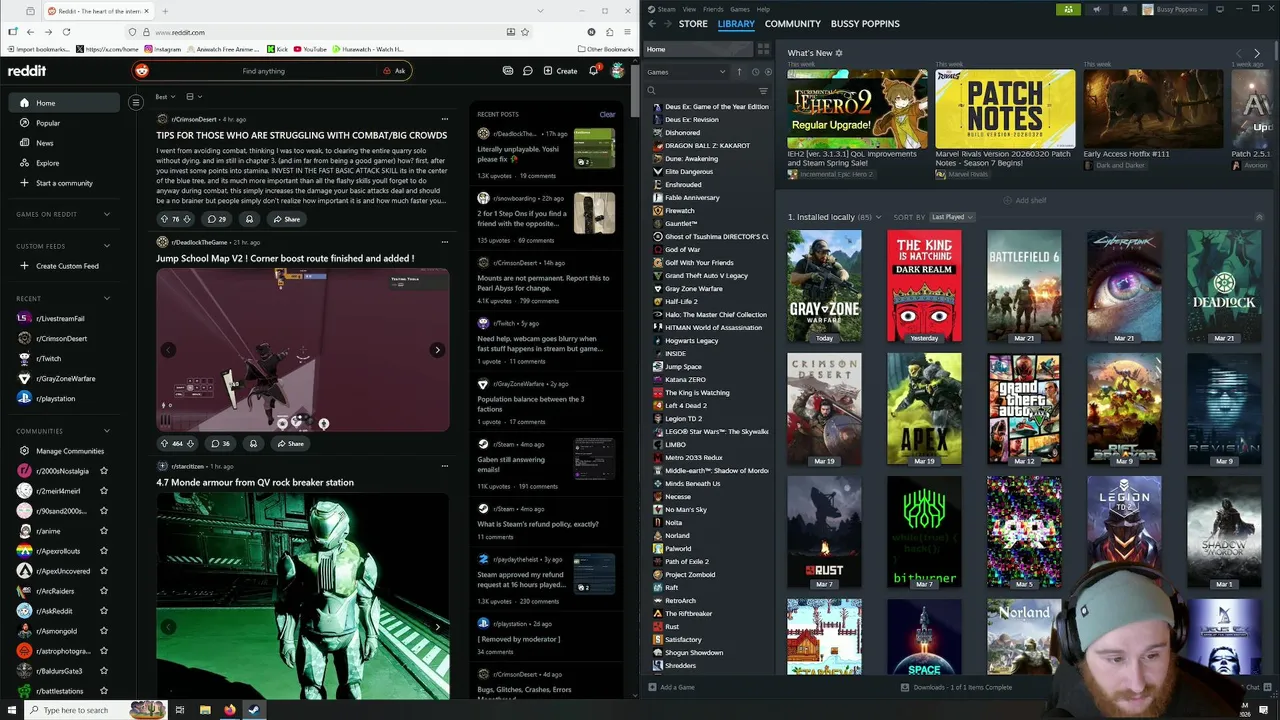This screenshot has height=720, width=1280.
Task: Open Reddit notifications bell
Action: click(x=593, y=71)
